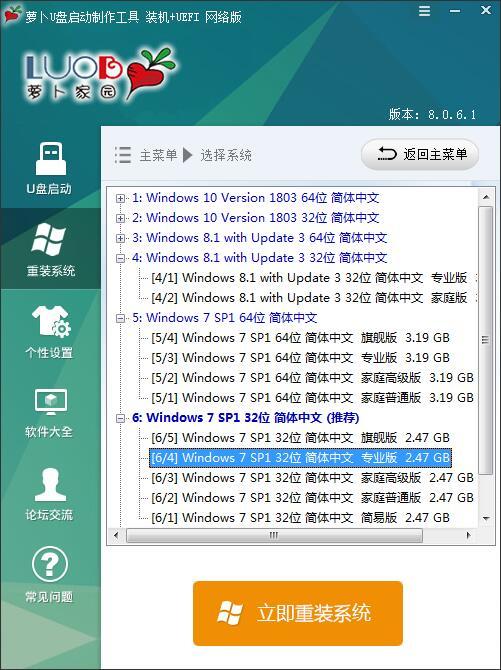The height and width of the screenshot is (670, 501).
Task: Select [5/3] Windows 7 64位 专业版
Action: pos(300,358)
